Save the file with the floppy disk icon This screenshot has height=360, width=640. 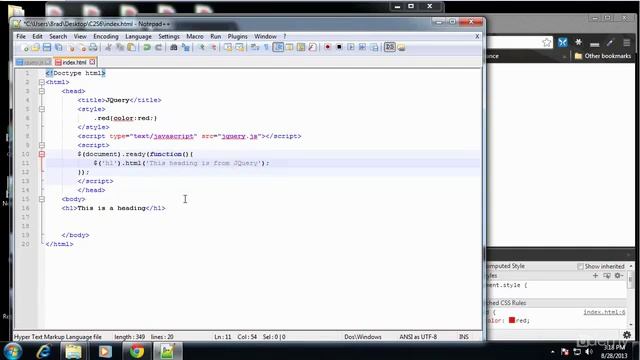pyautogui.click(x=47, y=47)
